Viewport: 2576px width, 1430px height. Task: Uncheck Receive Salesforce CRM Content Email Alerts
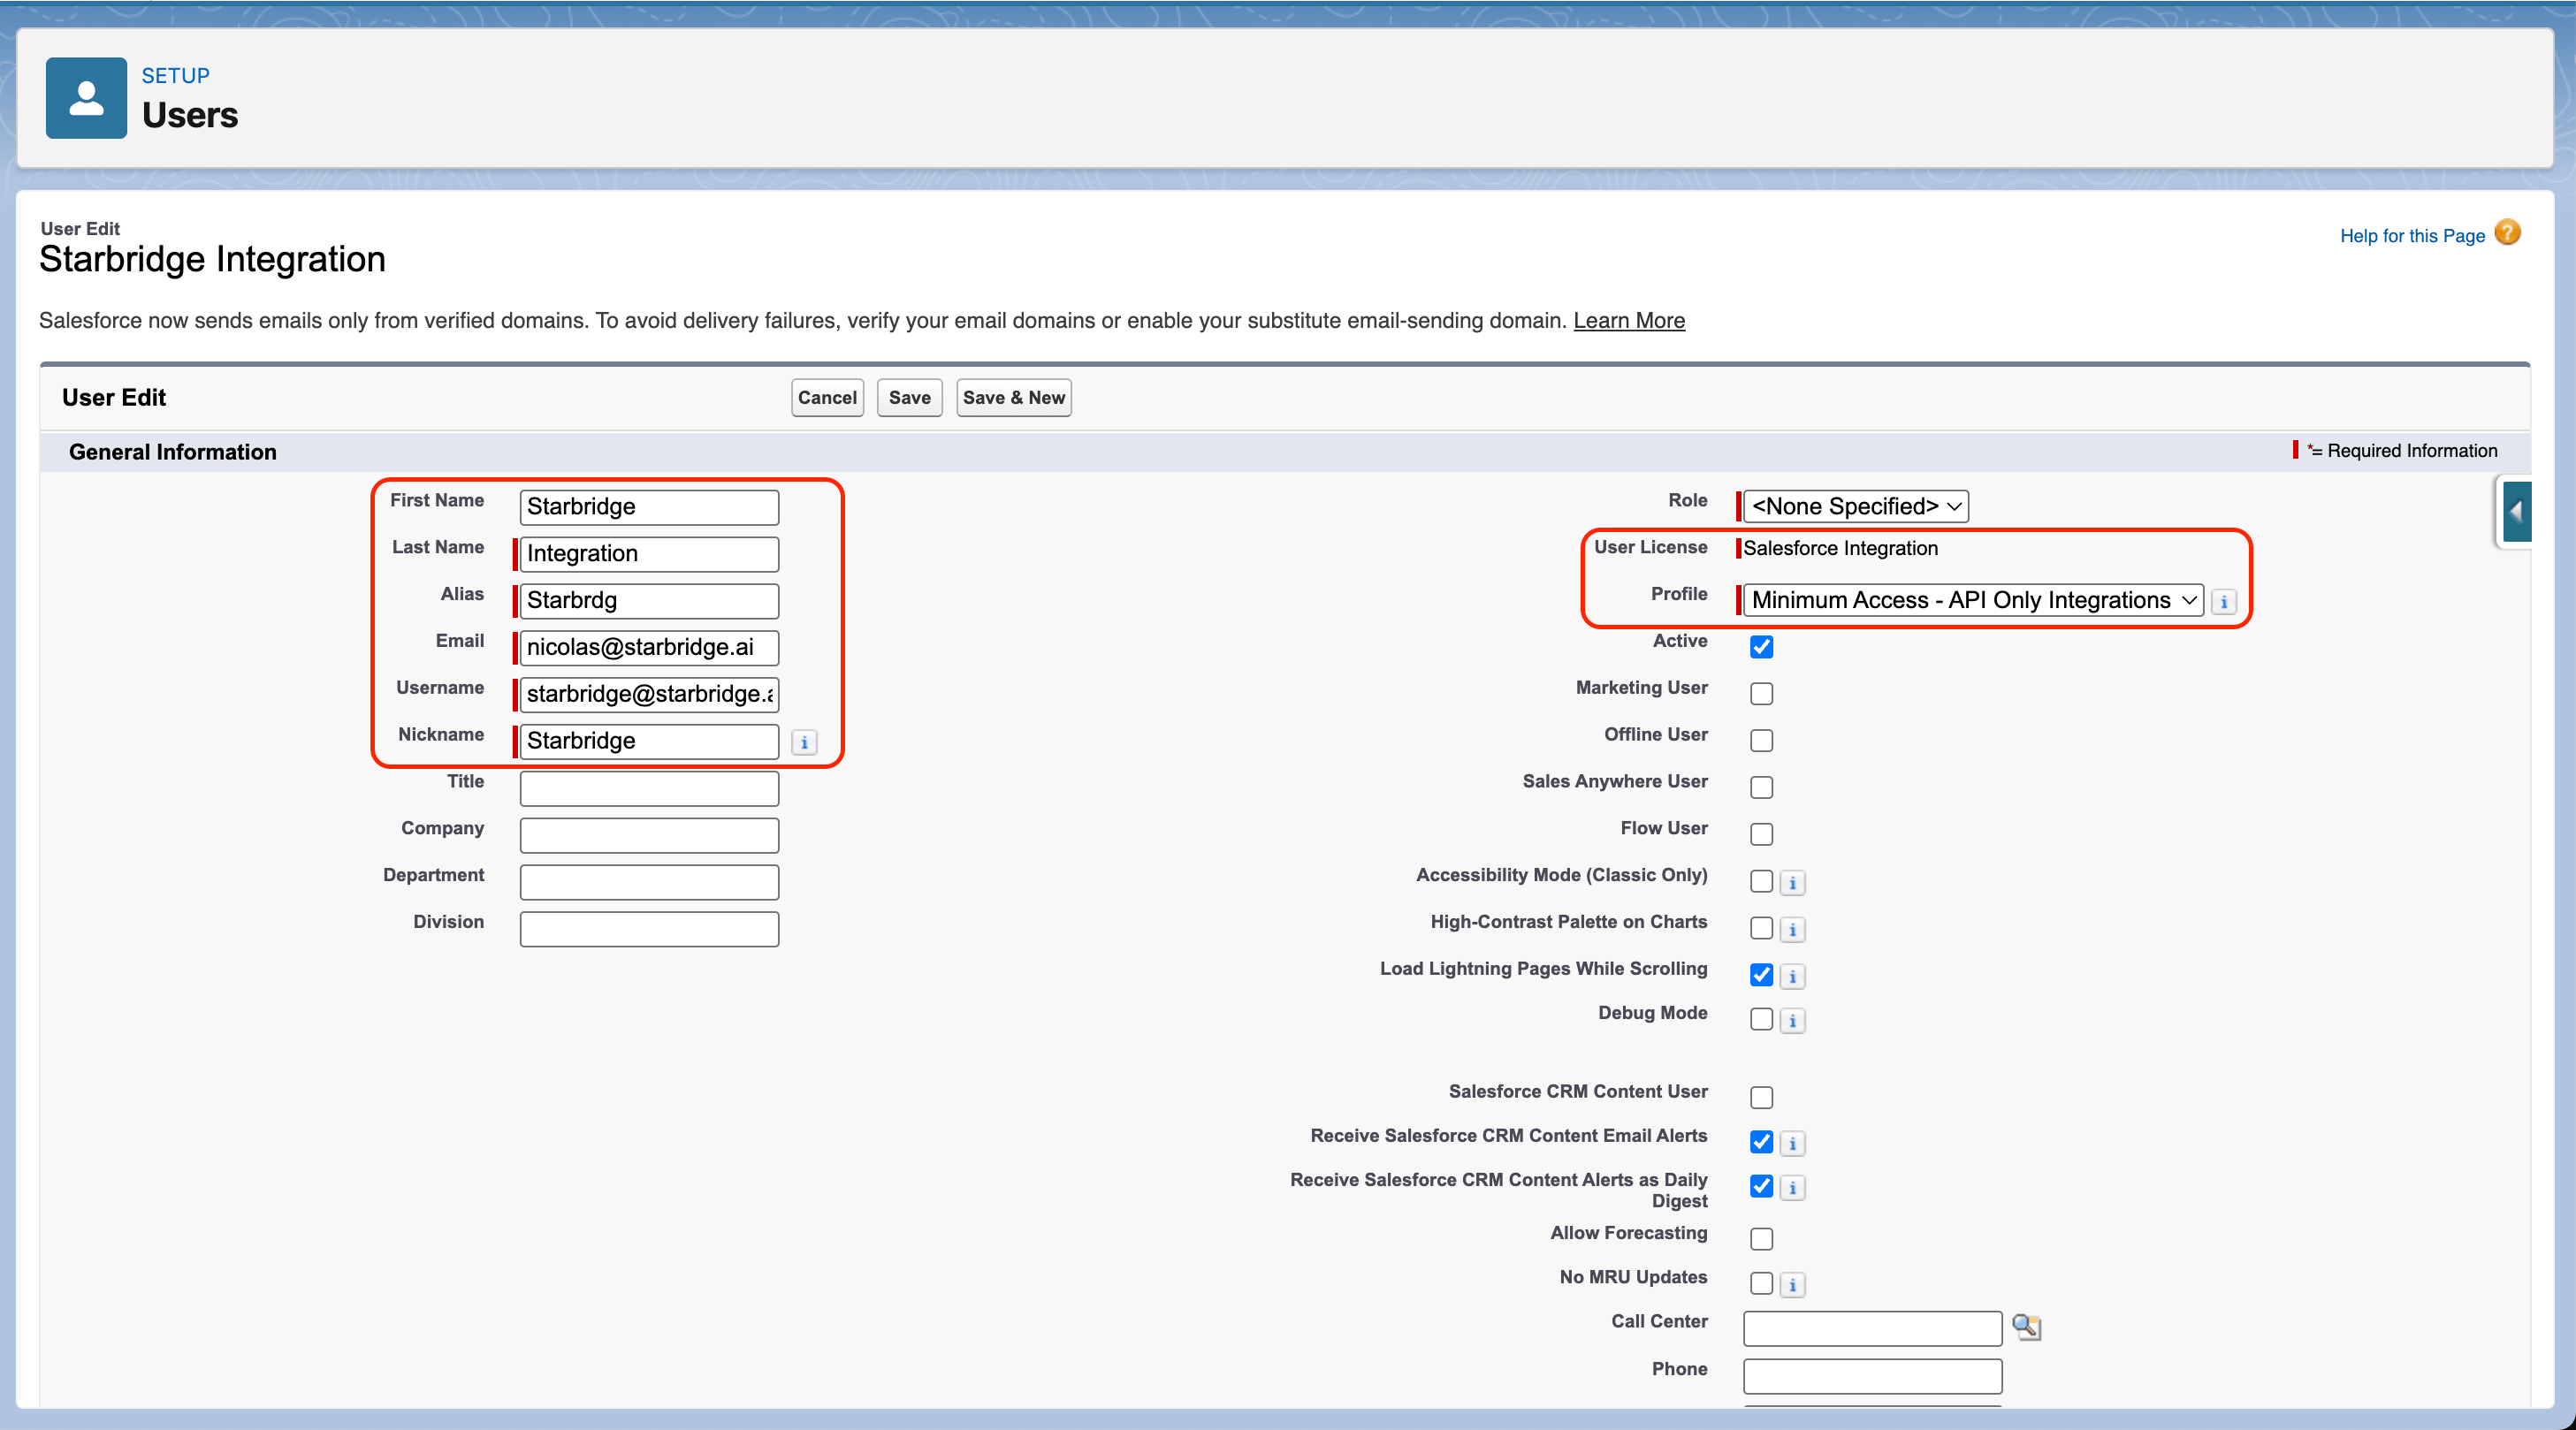click(1761, 1142)
